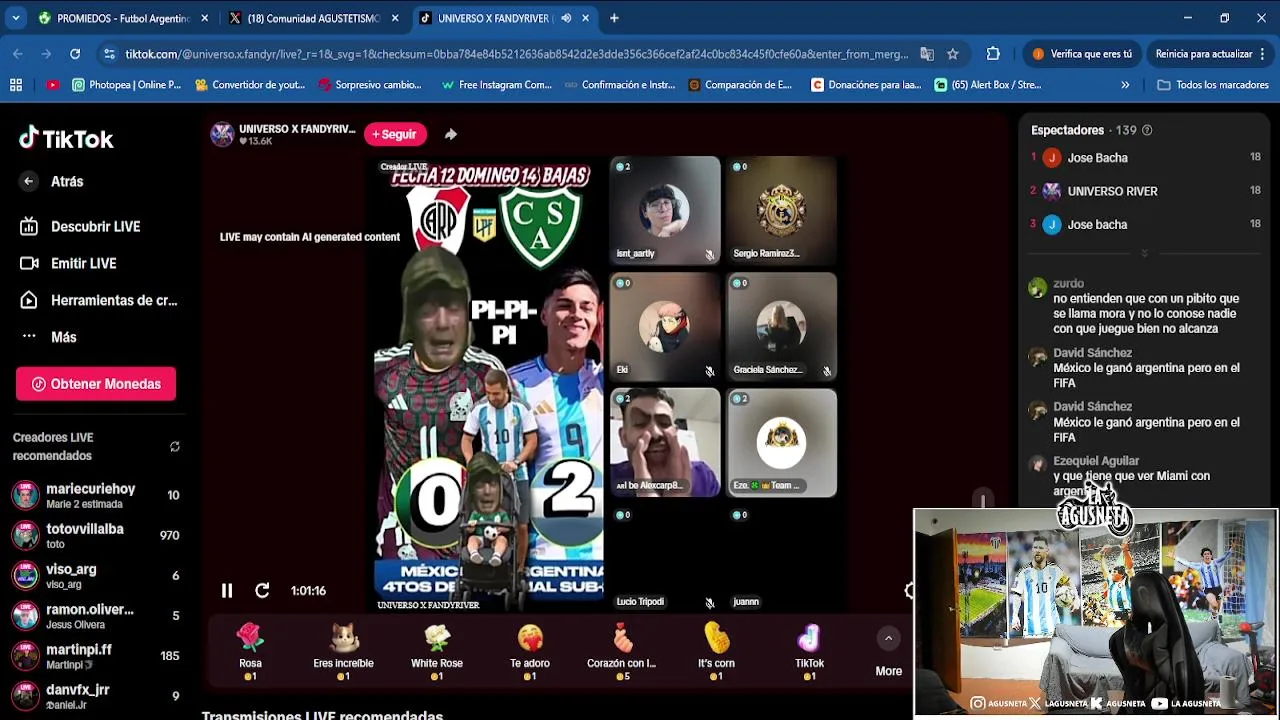Switch to PROMIEDOS browser tab
Viewport: 1280px width, 720px height.
click(x=120, y=18)
